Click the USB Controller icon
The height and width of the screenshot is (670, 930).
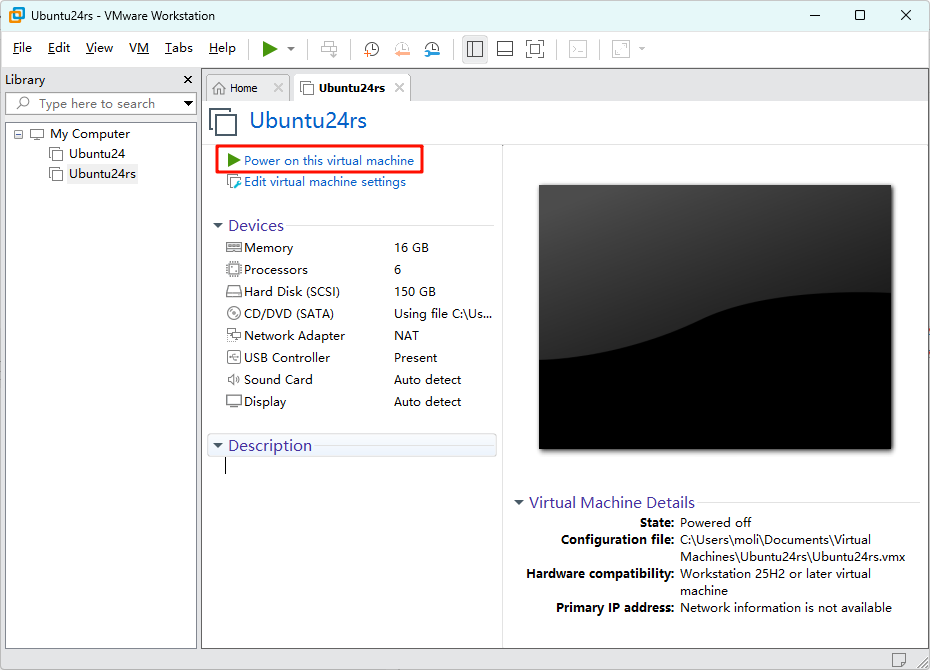point(234,357)
